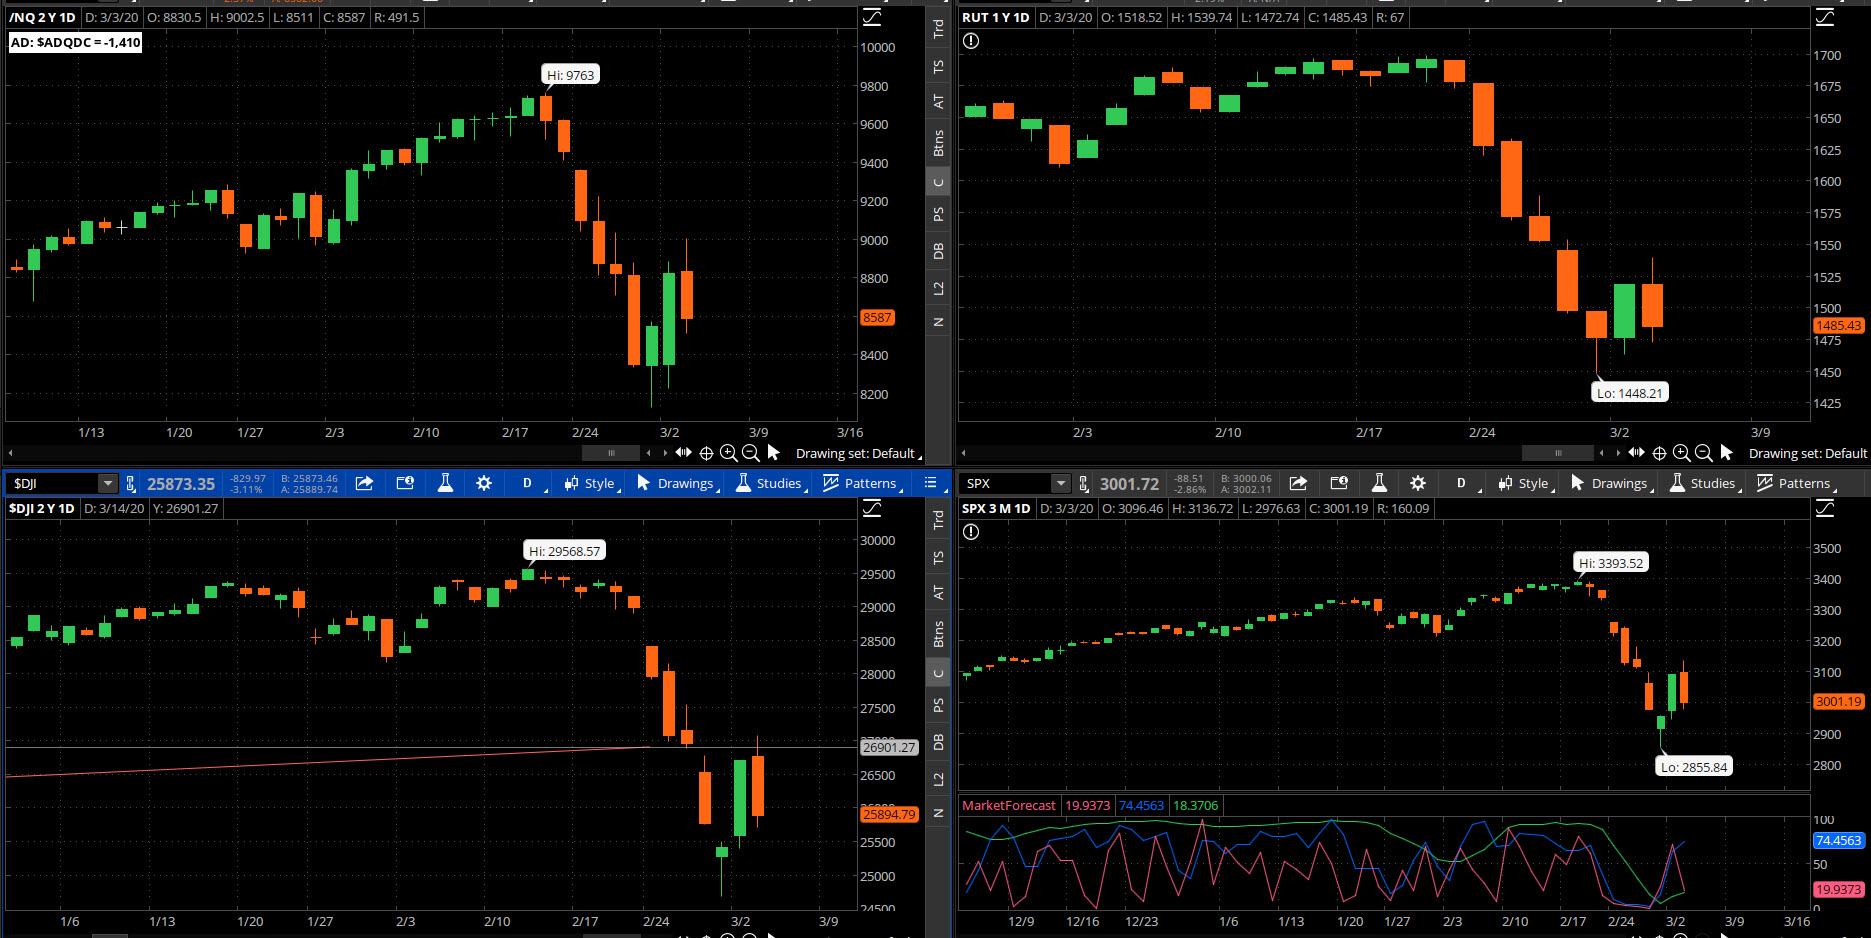Select pointer cursor tool under the /NQ chart
Screen dimensions: 1871x938
pos(773,453)
